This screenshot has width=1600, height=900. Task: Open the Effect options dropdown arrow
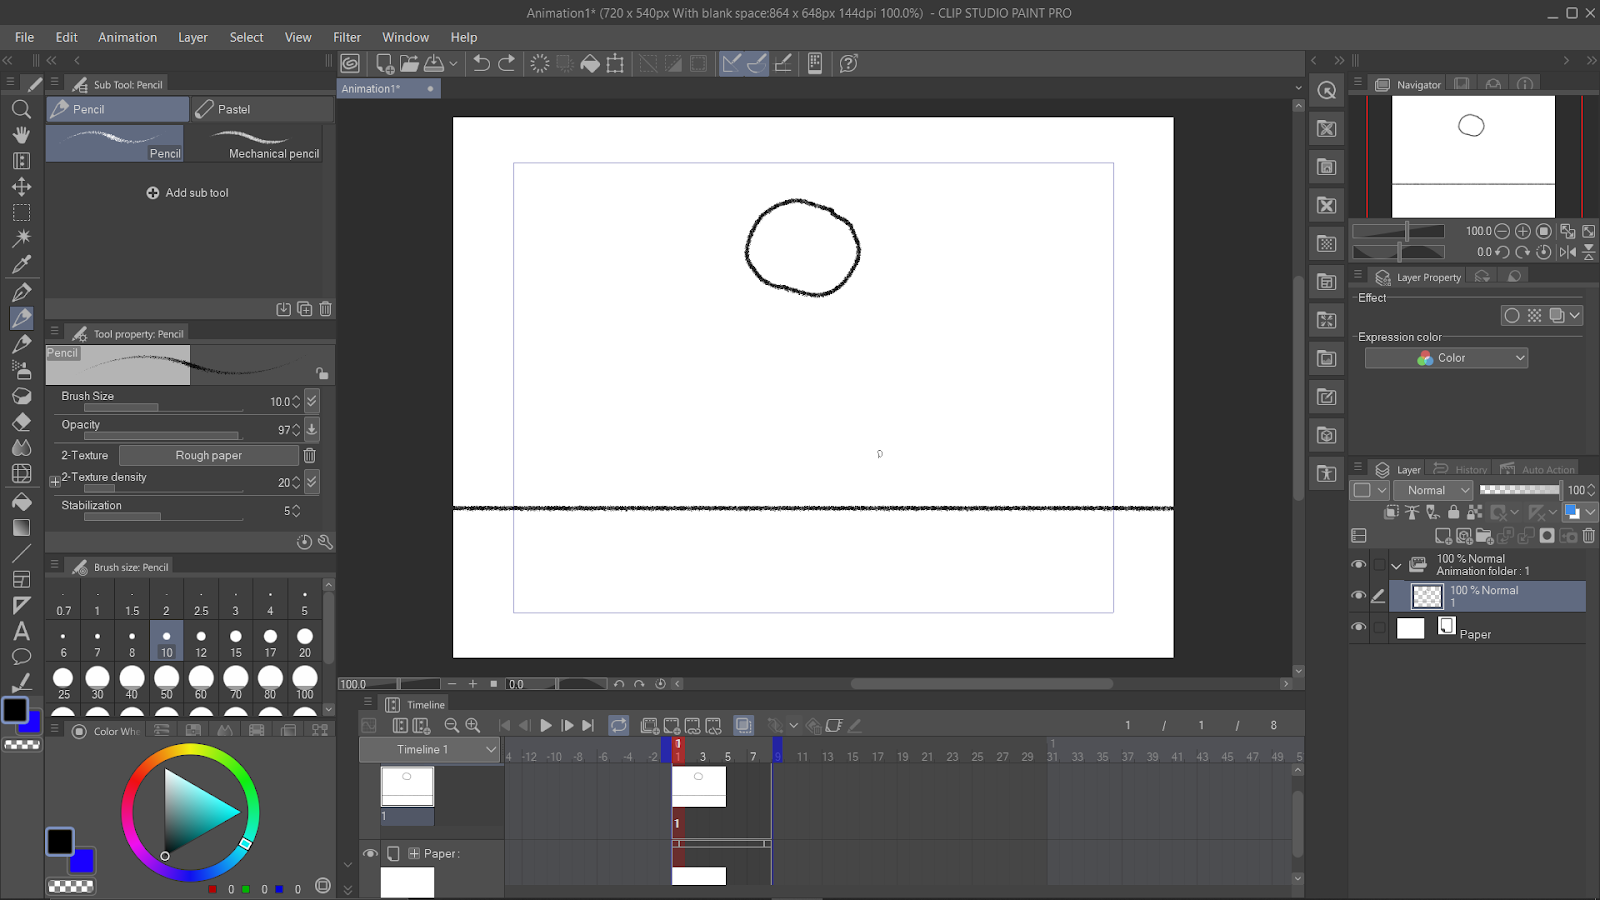[x=1575, y=315]
